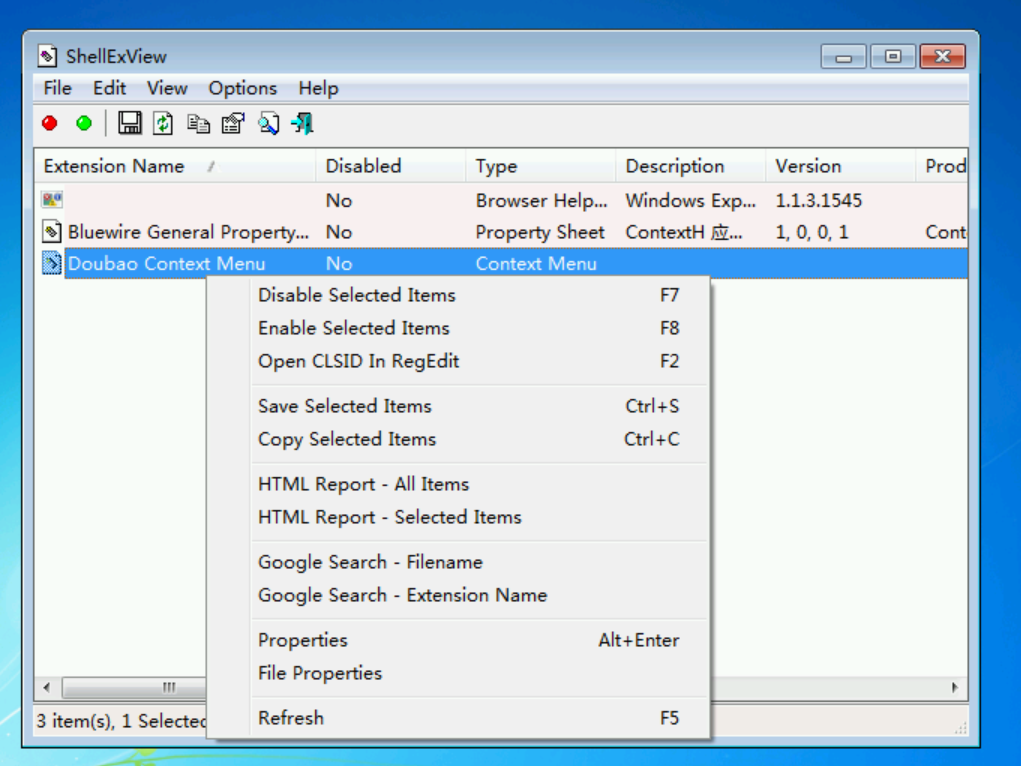Image resolution: width=1021 pixels, height=766 pixels.
Task: Sort by the Disabled column header
Action: (391, 166)
